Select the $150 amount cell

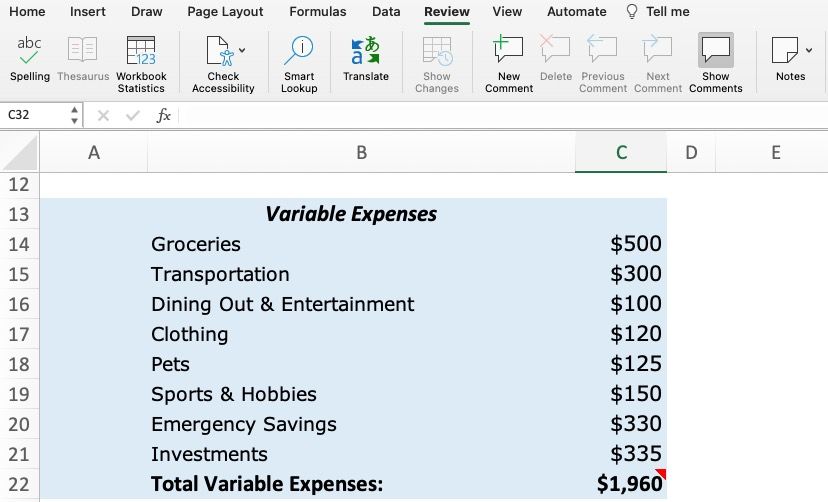point(621,394)
